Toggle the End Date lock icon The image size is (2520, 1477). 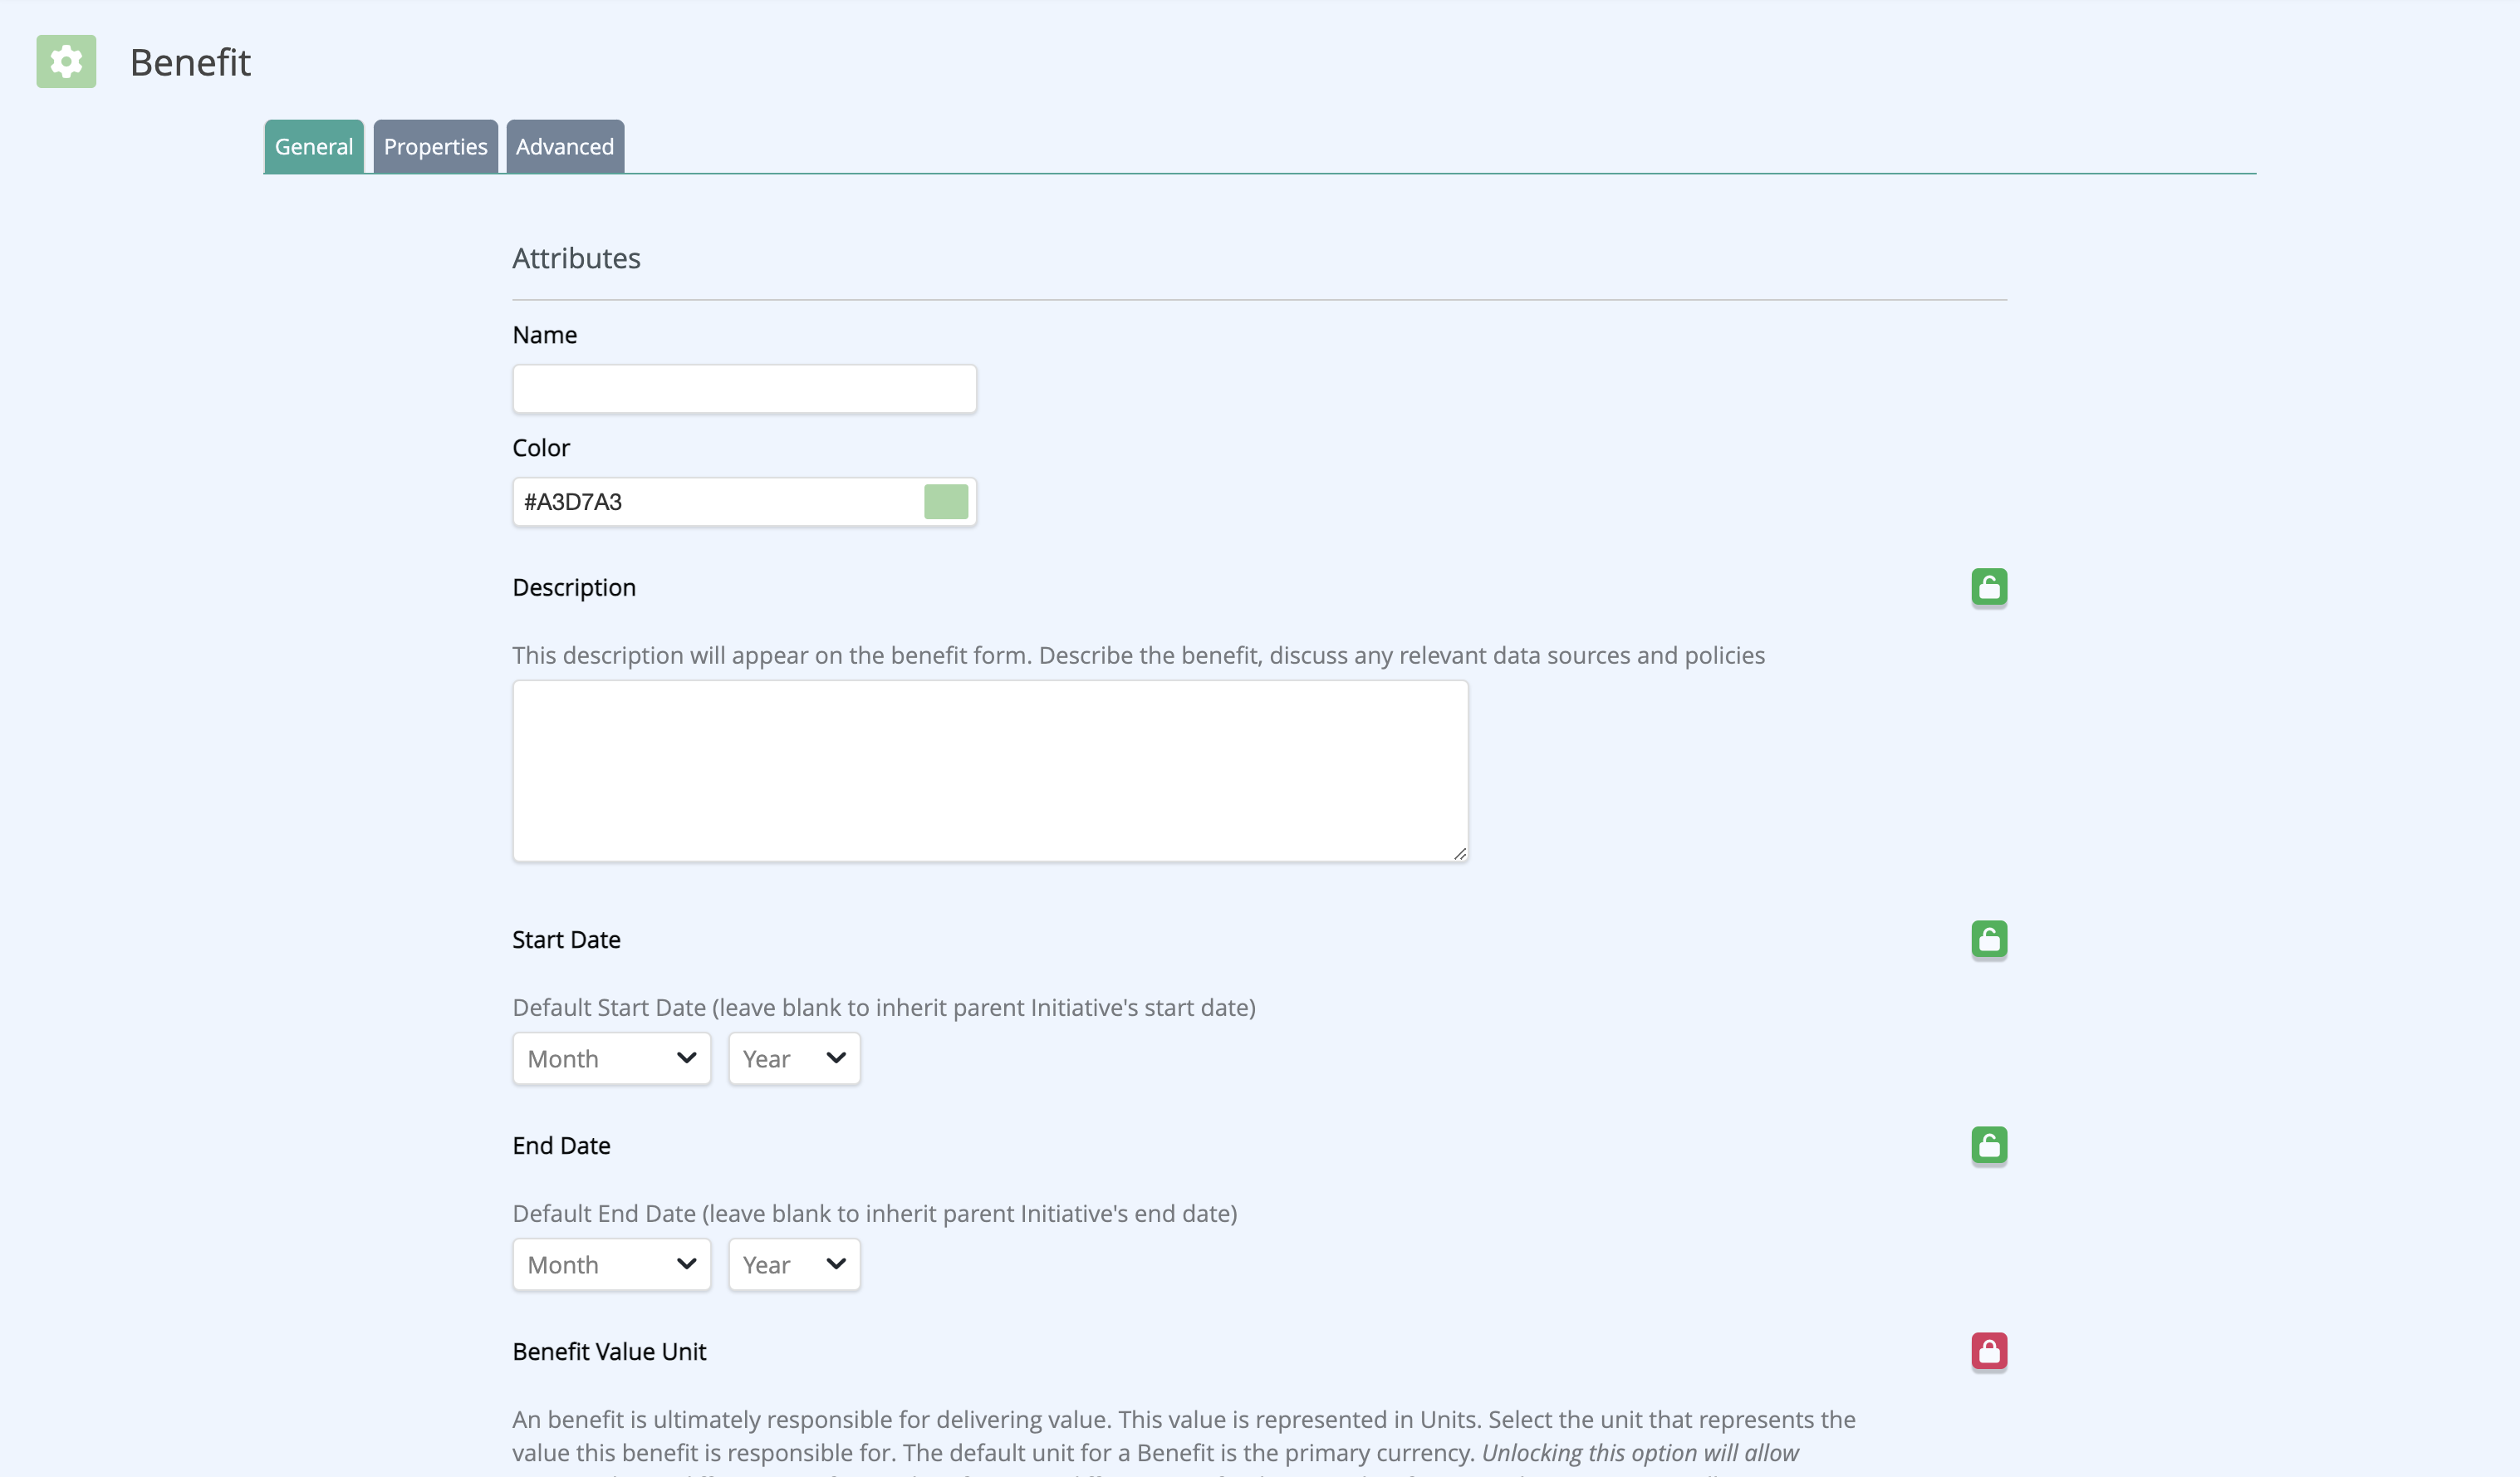(1989, 1145)
